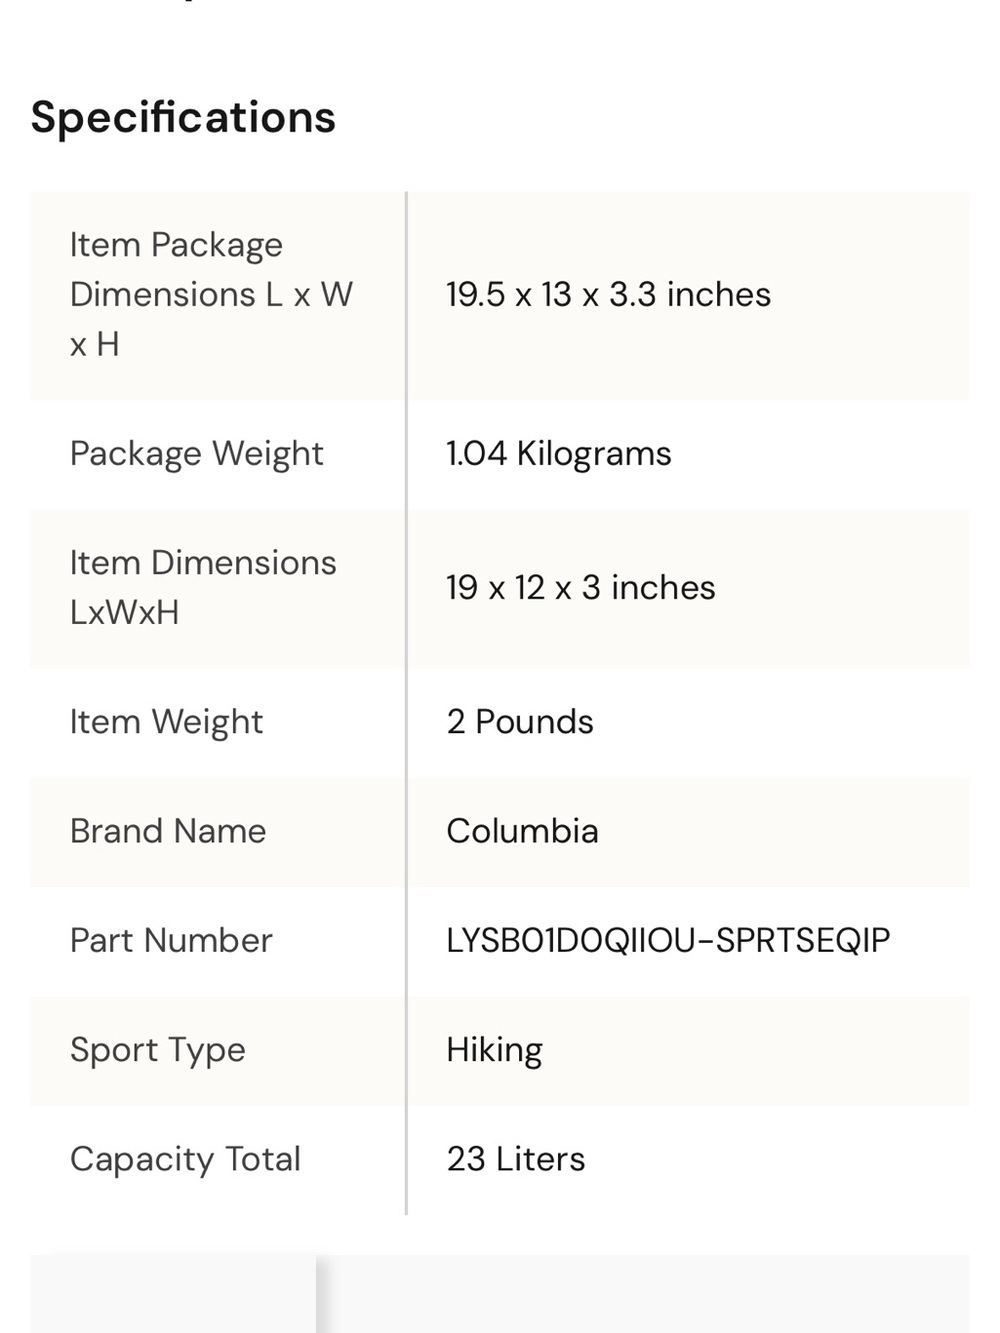
Task: Select the LYSB01DOQIIOU-SPRTSEQIP part number
Action: (x=668, y=940)
